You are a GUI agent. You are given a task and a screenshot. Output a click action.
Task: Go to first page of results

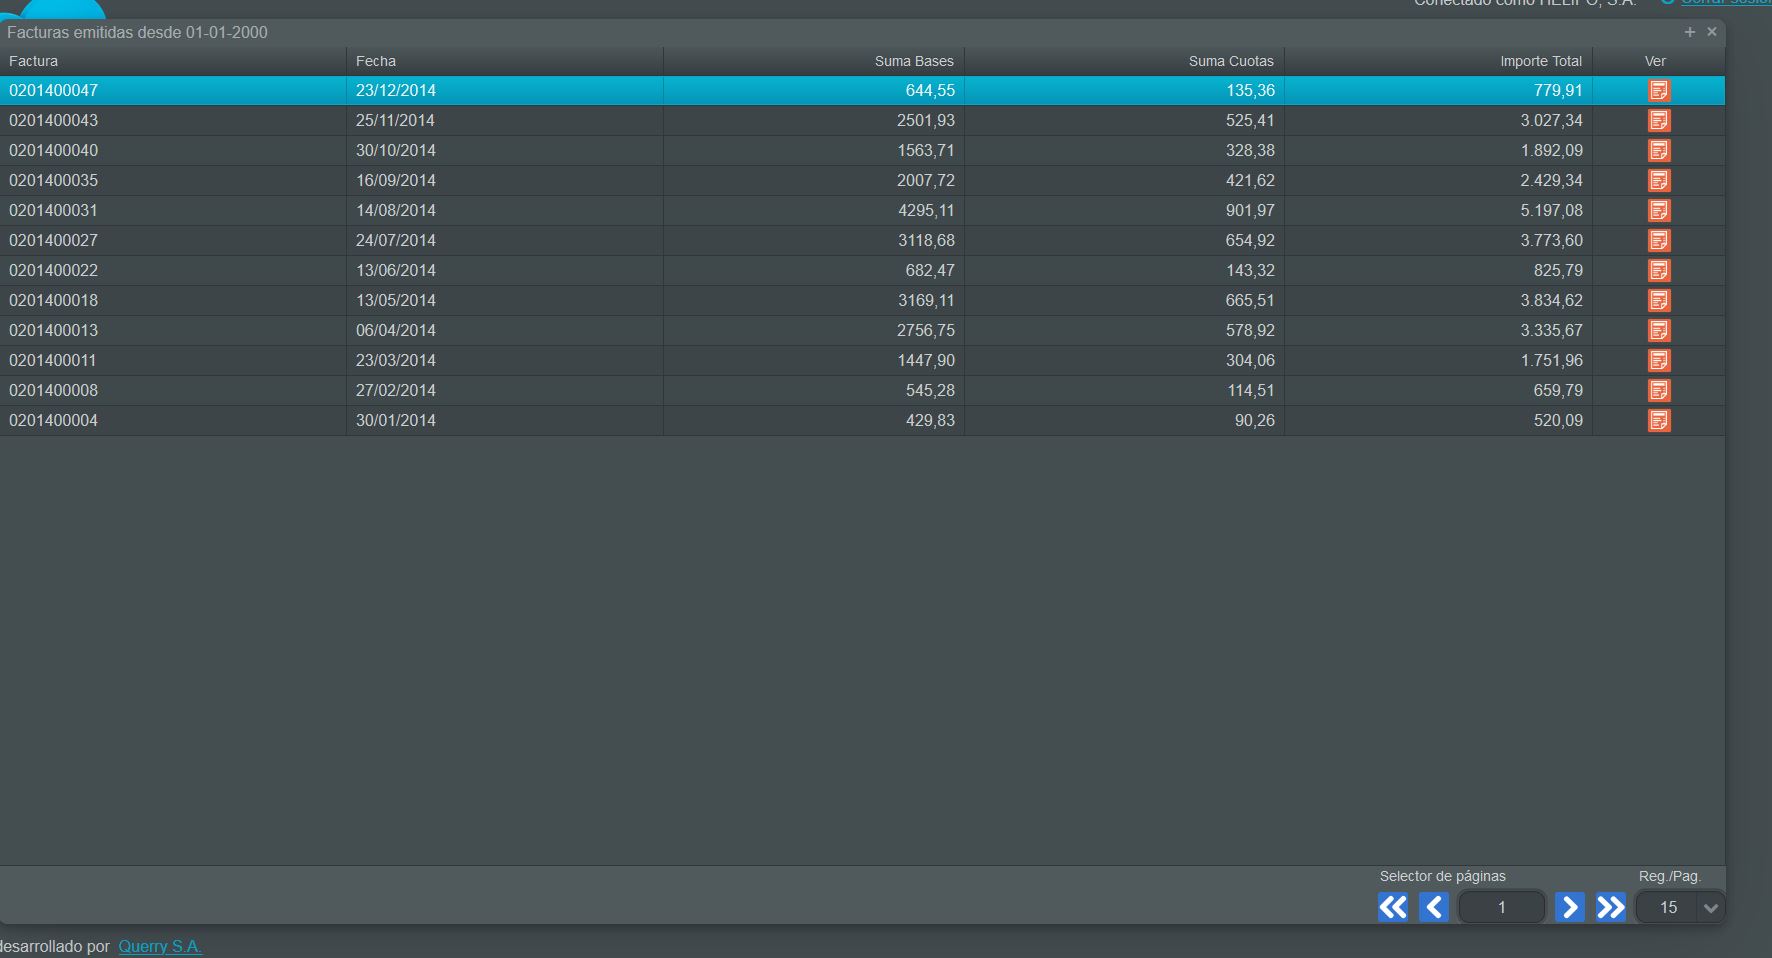[1392, 907]
